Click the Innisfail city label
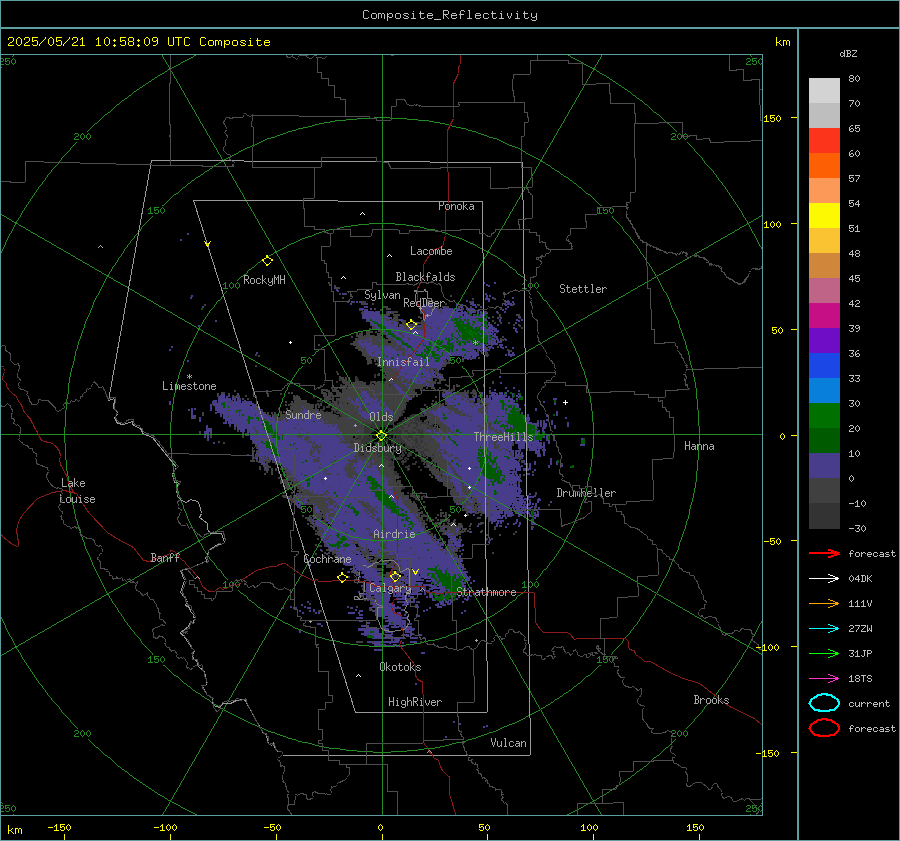Viewport: 900px width, 841px height. pyautogui.click(x=403, y=362)
